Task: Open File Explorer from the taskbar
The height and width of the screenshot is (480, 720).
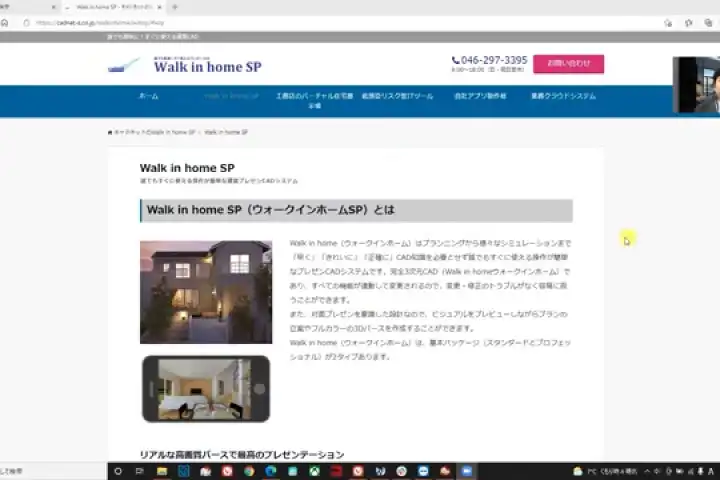Action: (162, 471)
